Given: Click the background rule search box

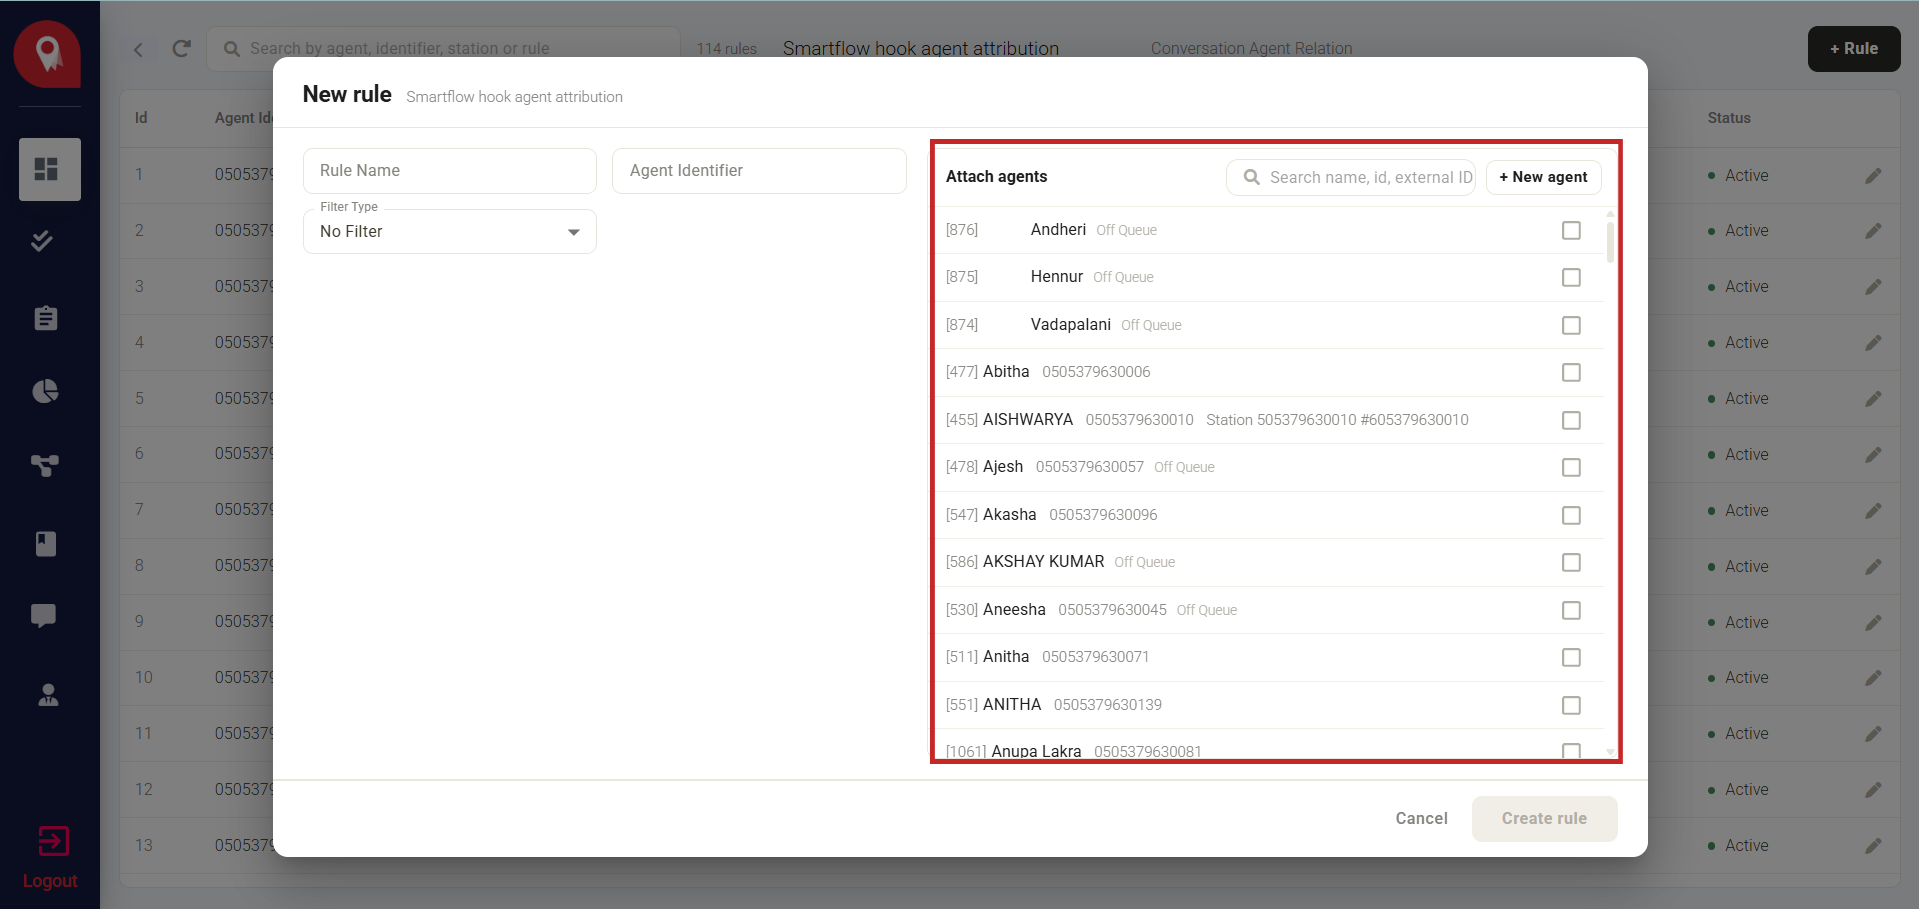Looking at the screenshot, I should coord(444,48).
